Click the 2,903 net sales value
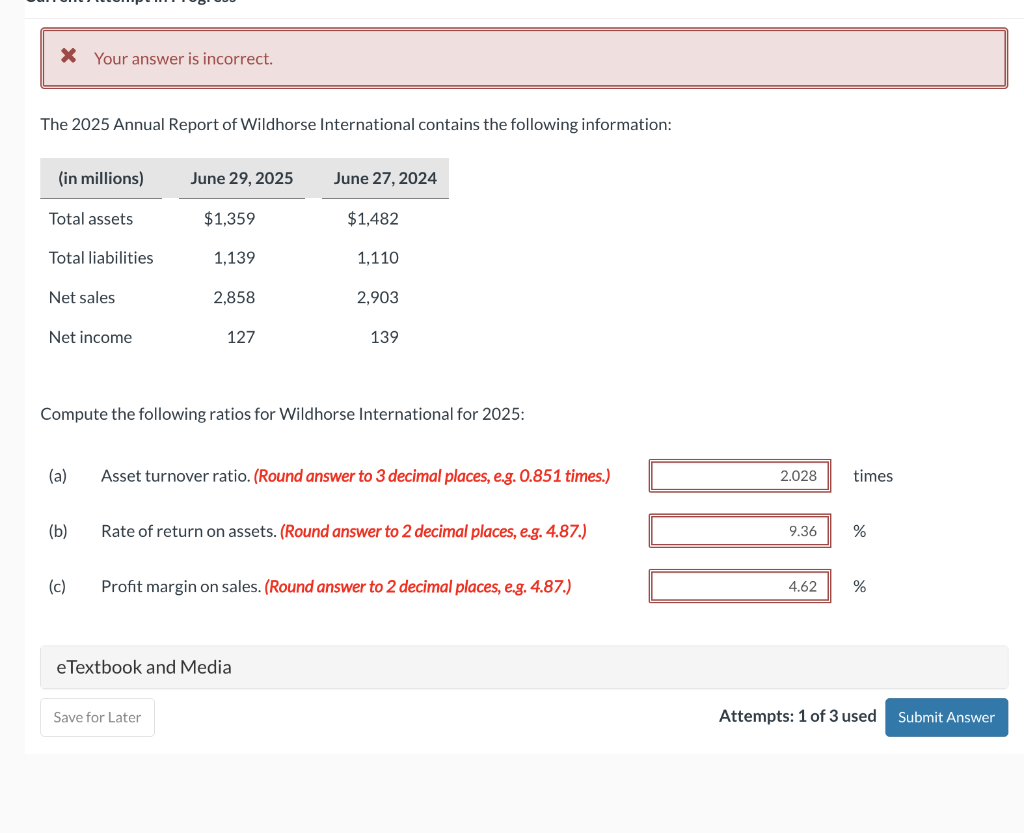1024x833 pixels. (377, 298)
